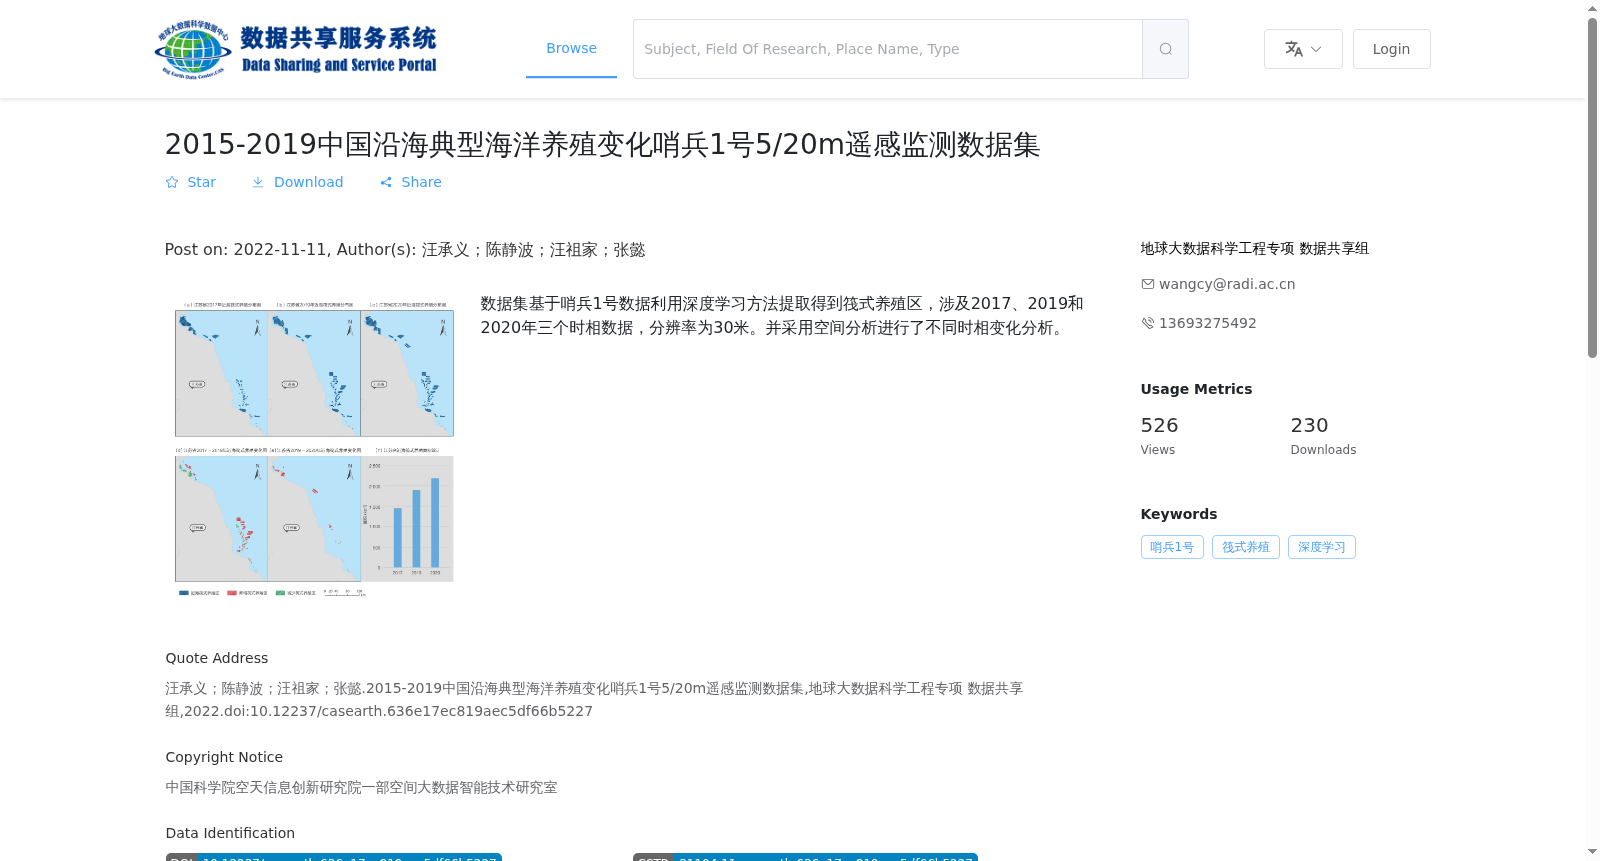This screenshot has width=1600, height=861.
Task: Click the scrollbar up arrow
Action: tap(1593, 8)
